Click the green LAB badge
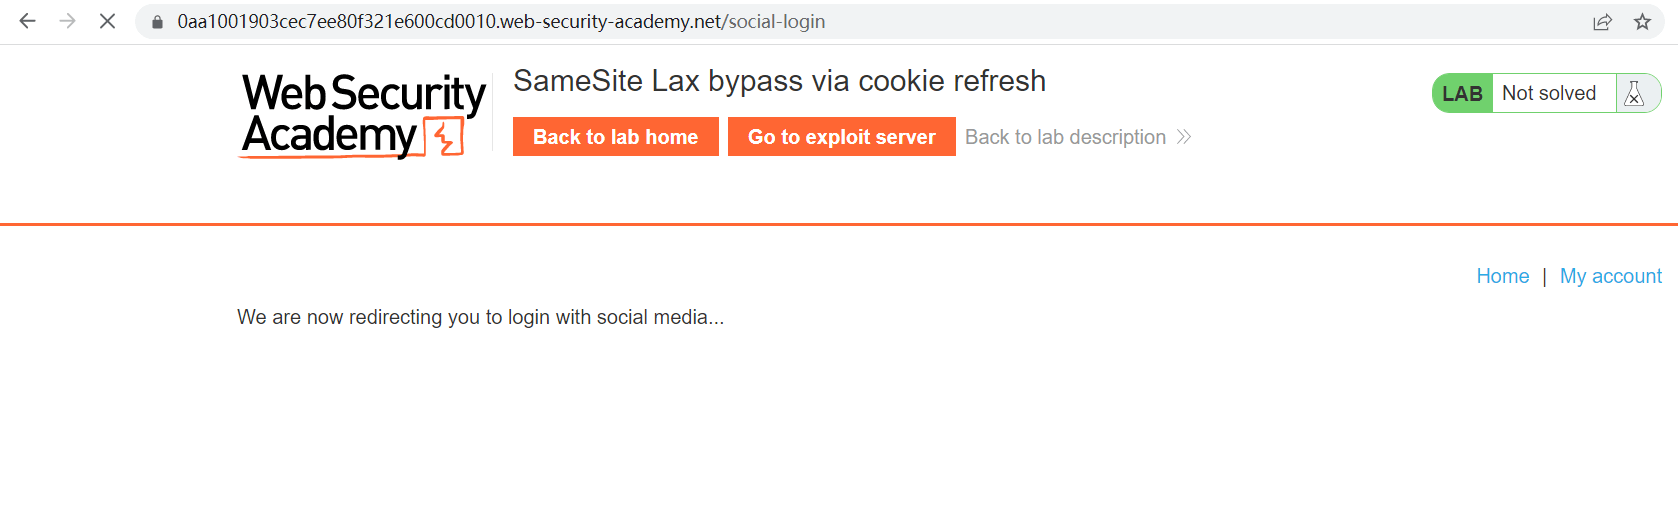 pos(1462,93)
